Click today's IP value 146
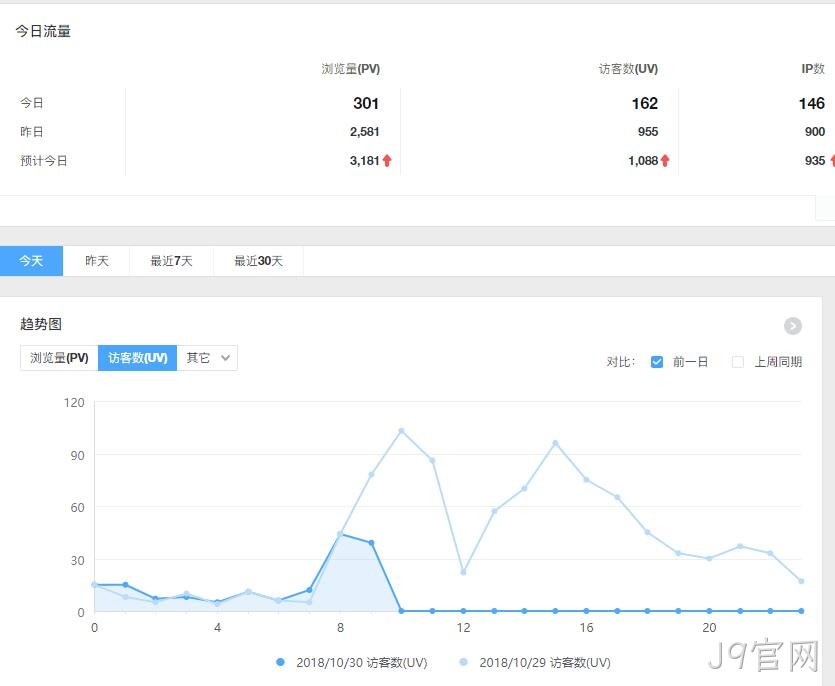This screenshot has height=686, width=835. pos(812,103)
